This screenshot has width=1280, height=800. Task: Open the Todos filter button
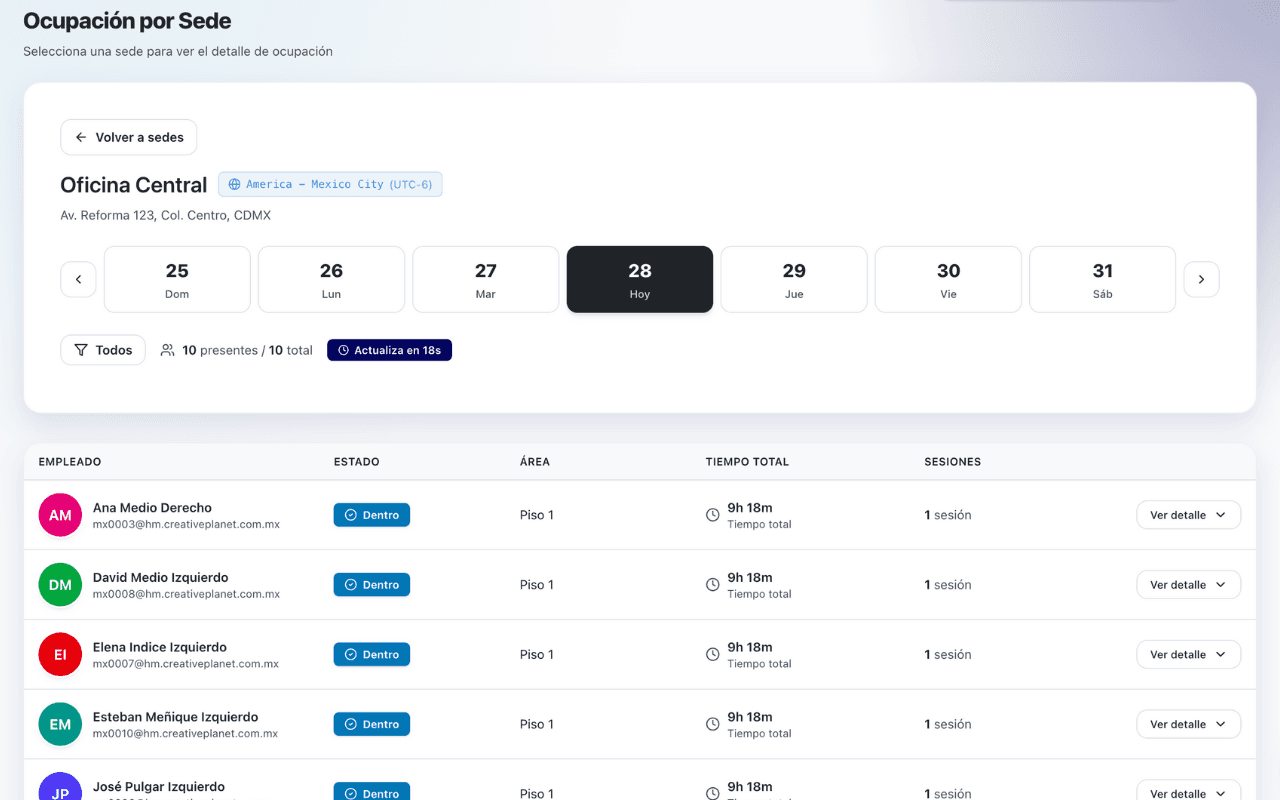pyautogui.click(x=103, y=350)
